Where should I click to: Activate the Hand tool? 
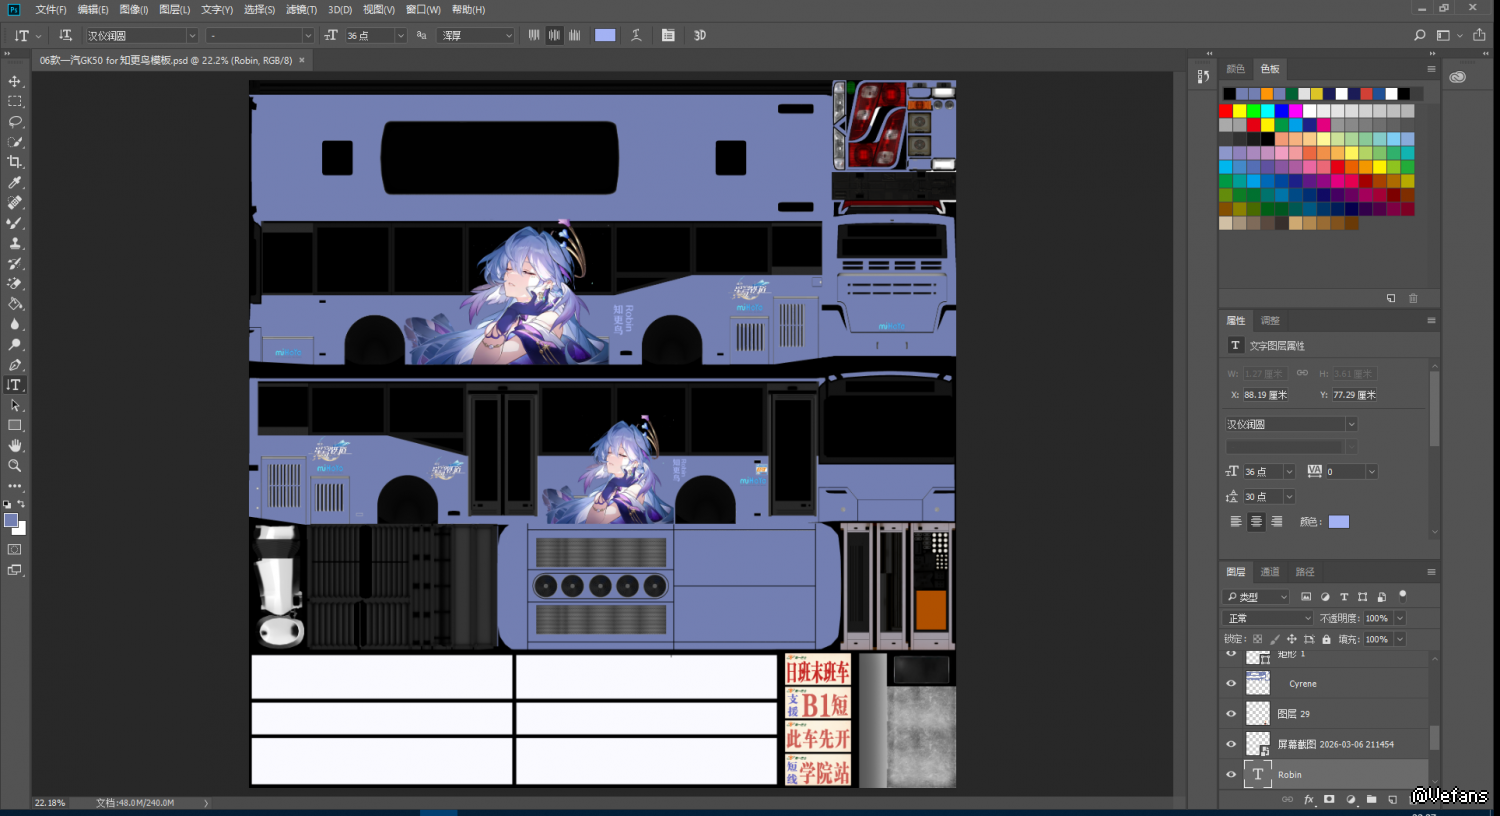(15, 446)
